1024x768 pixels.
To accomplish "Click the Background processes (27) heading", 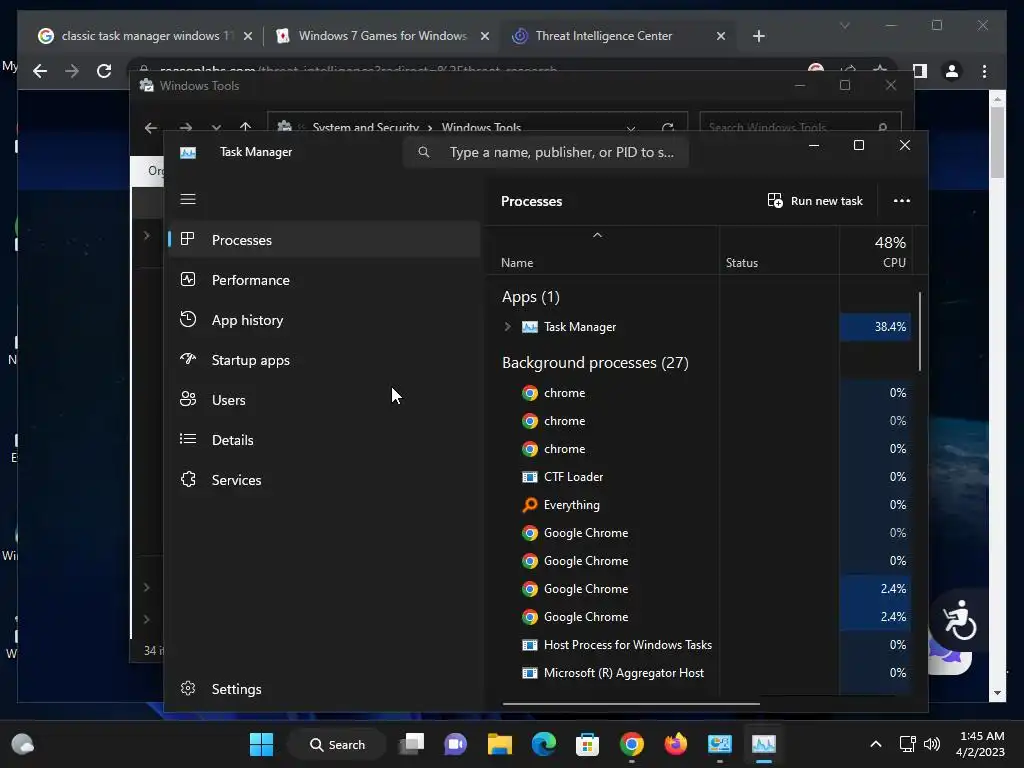I will pos(595,362).
